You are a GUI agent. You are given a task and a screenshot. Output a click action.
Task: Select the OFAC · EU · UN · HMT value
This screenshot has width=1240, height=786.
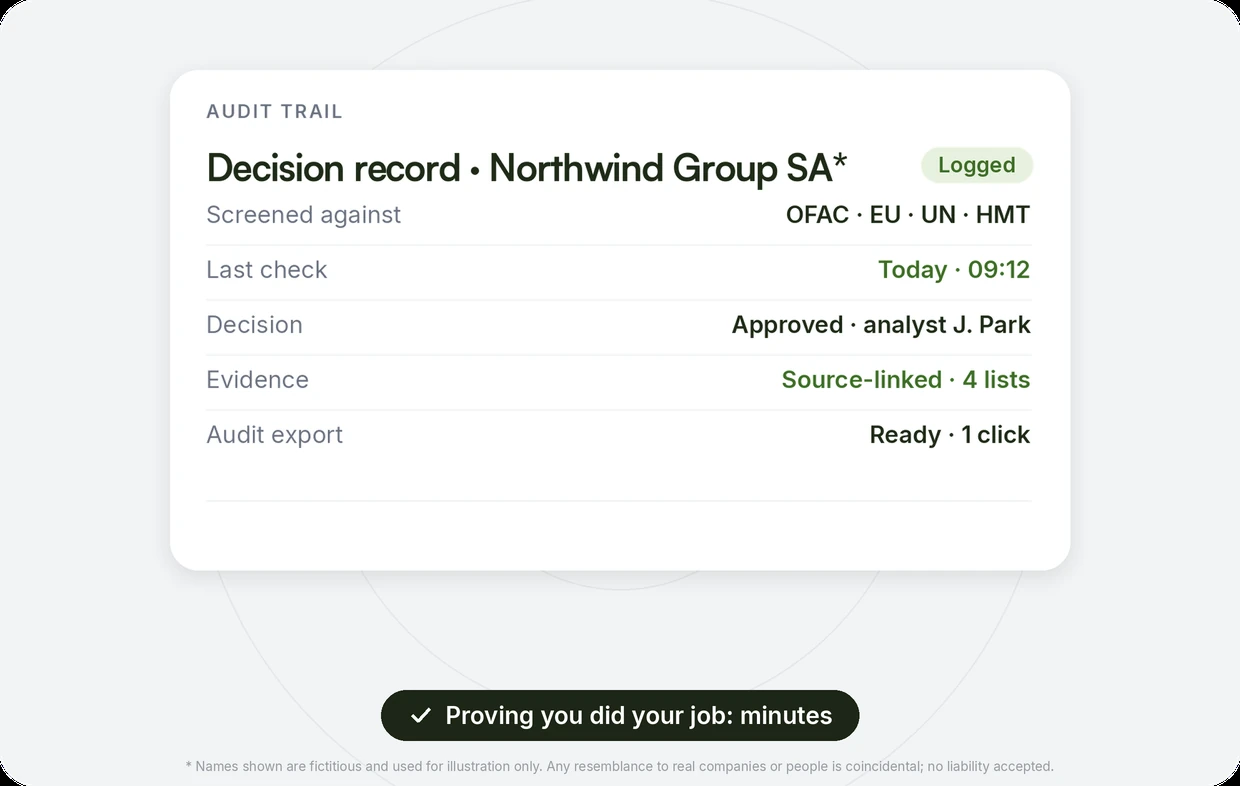click(x=908, y=215)
